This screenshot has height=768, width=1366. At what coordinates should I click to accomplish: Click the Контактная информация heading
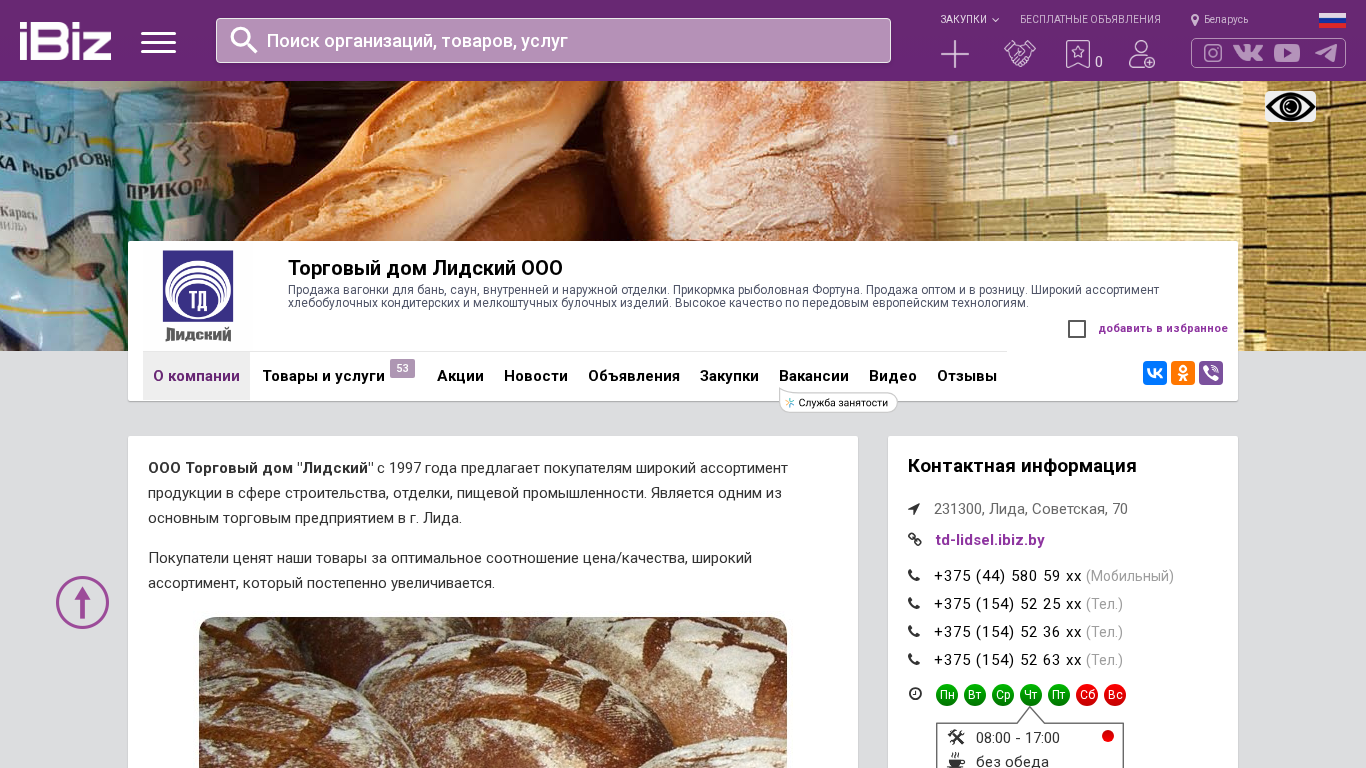point(1022,466)
